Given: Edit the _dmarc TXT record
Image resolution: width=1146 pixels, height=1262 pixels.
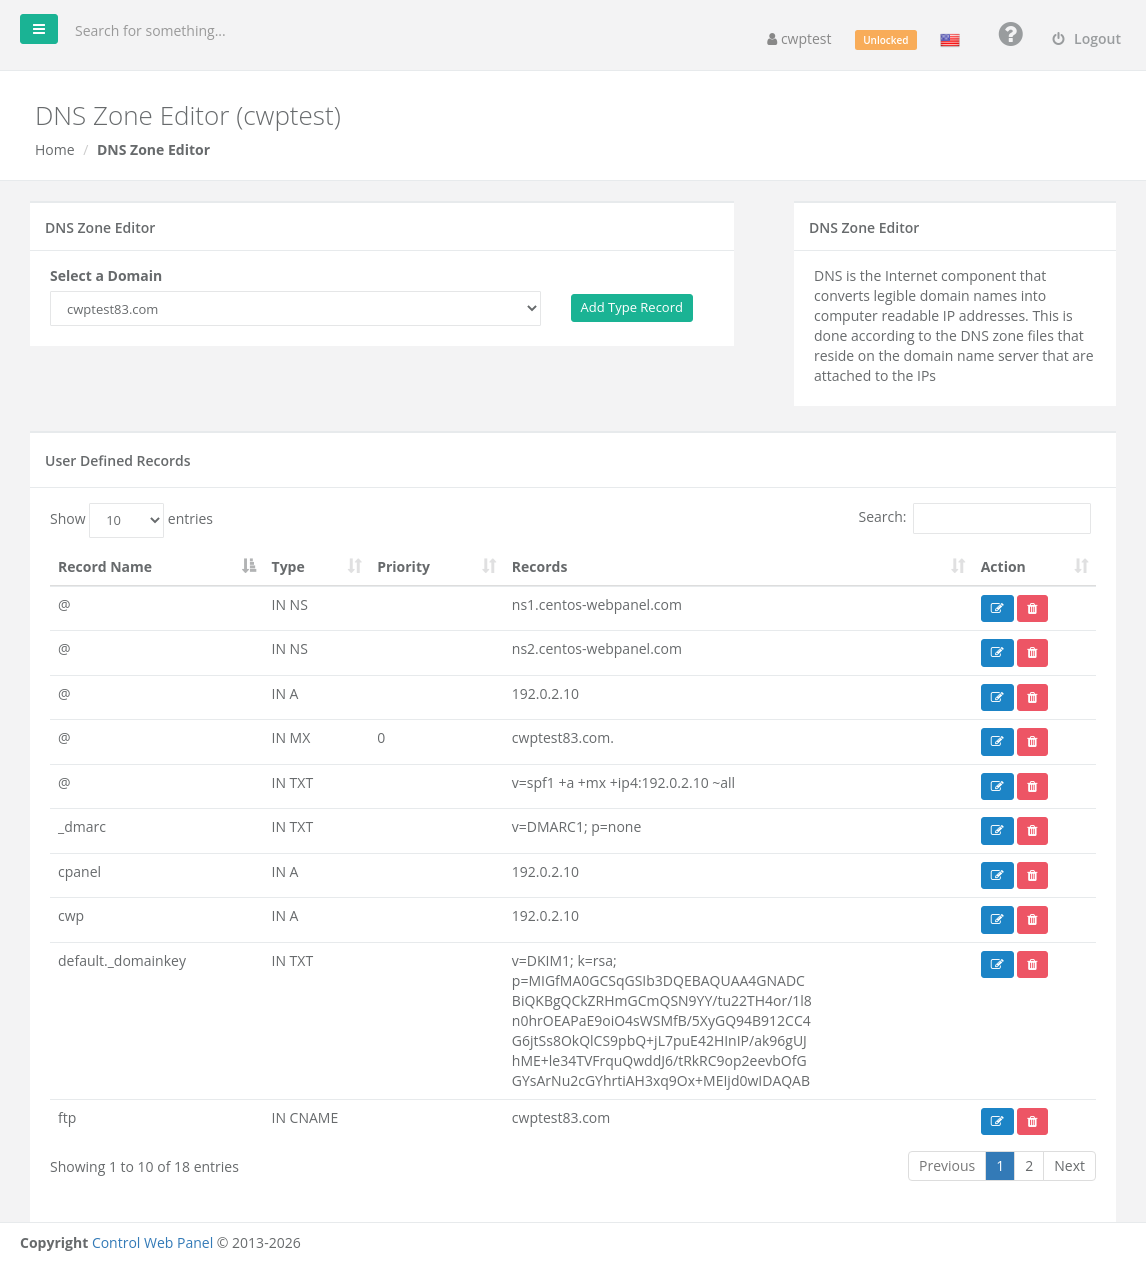Looking at the screenshot, I should pyautogui.click(x=997, y=830).
